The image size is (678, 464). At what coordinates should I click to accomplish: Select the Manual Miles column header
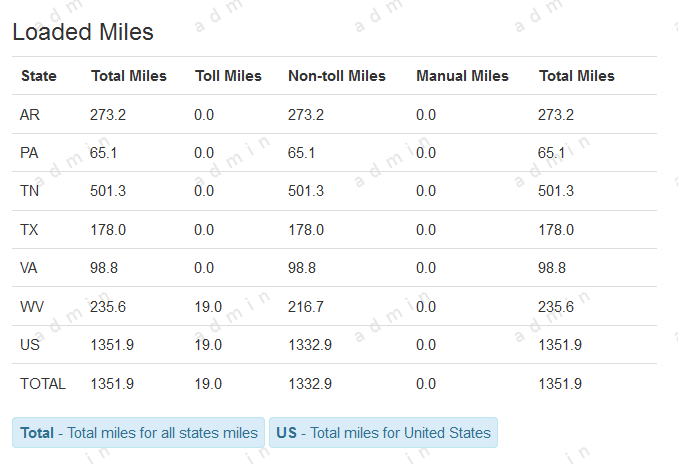tap(462, 76)
